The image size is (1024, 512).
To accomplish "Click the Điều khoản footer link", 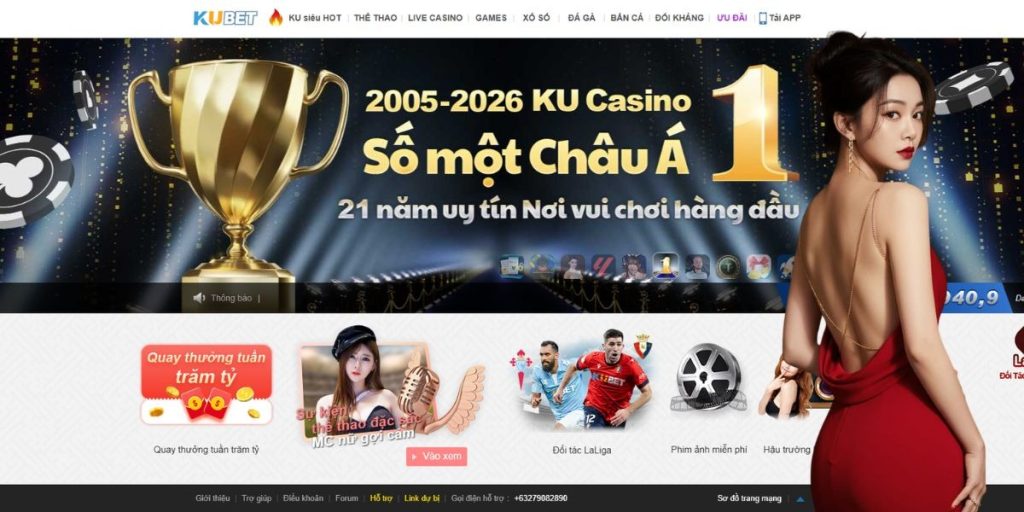I will click(x=303, y=498).
